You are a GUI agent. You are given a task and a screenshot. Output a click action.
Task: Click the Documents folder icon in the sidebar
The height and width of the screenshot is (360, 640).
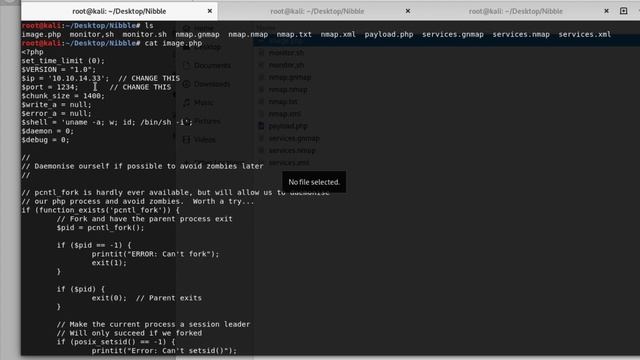click(x=187, y=65)
